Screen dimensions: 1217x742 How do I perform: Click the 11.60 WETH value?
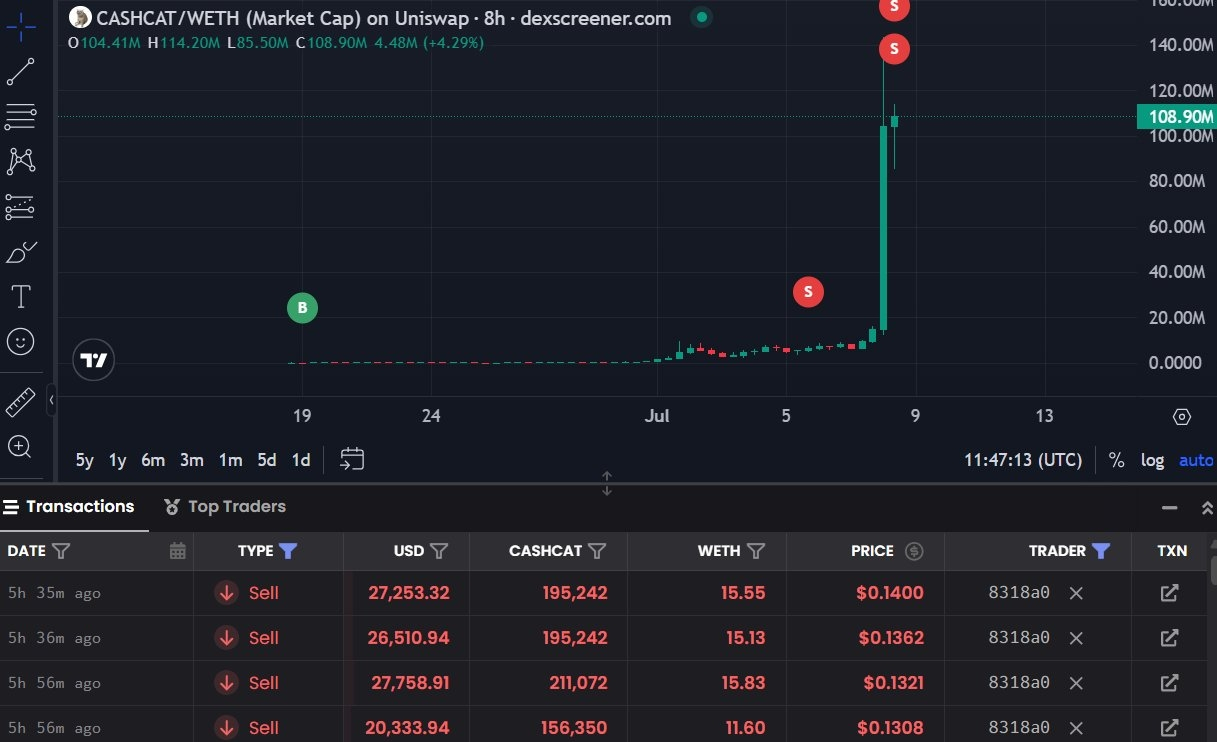745,728
